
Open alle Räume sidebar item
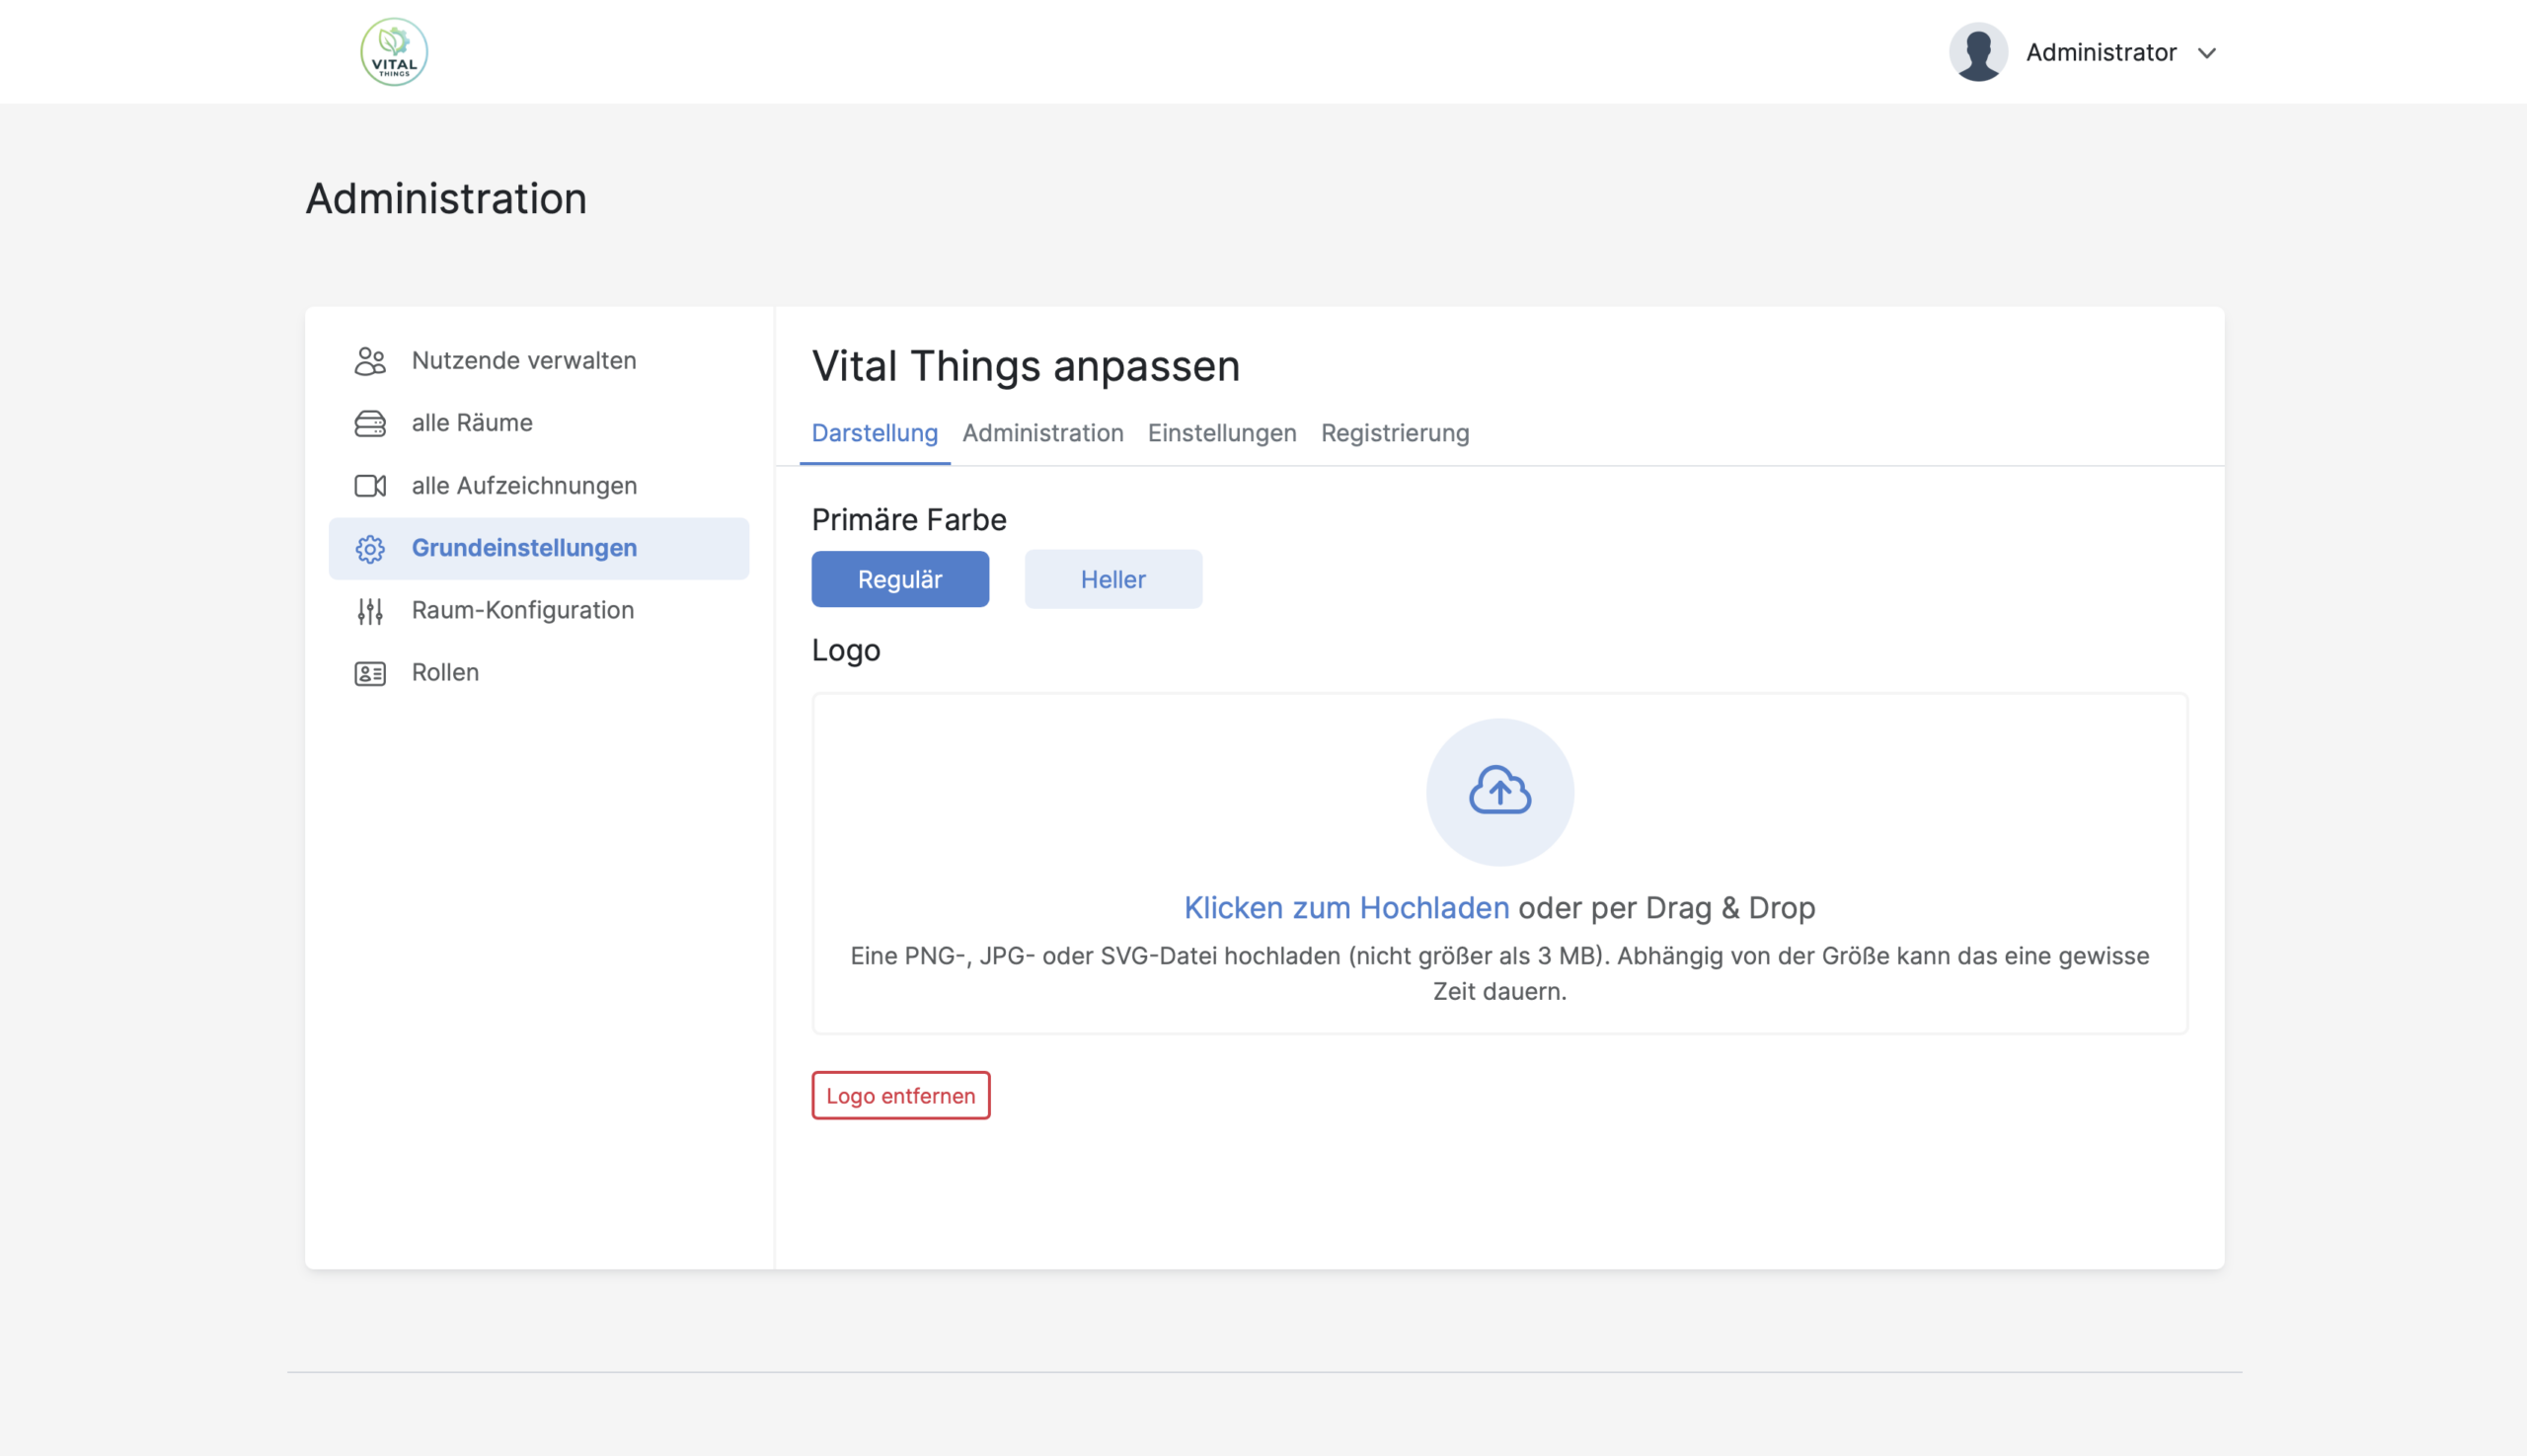tap(472, 423)
